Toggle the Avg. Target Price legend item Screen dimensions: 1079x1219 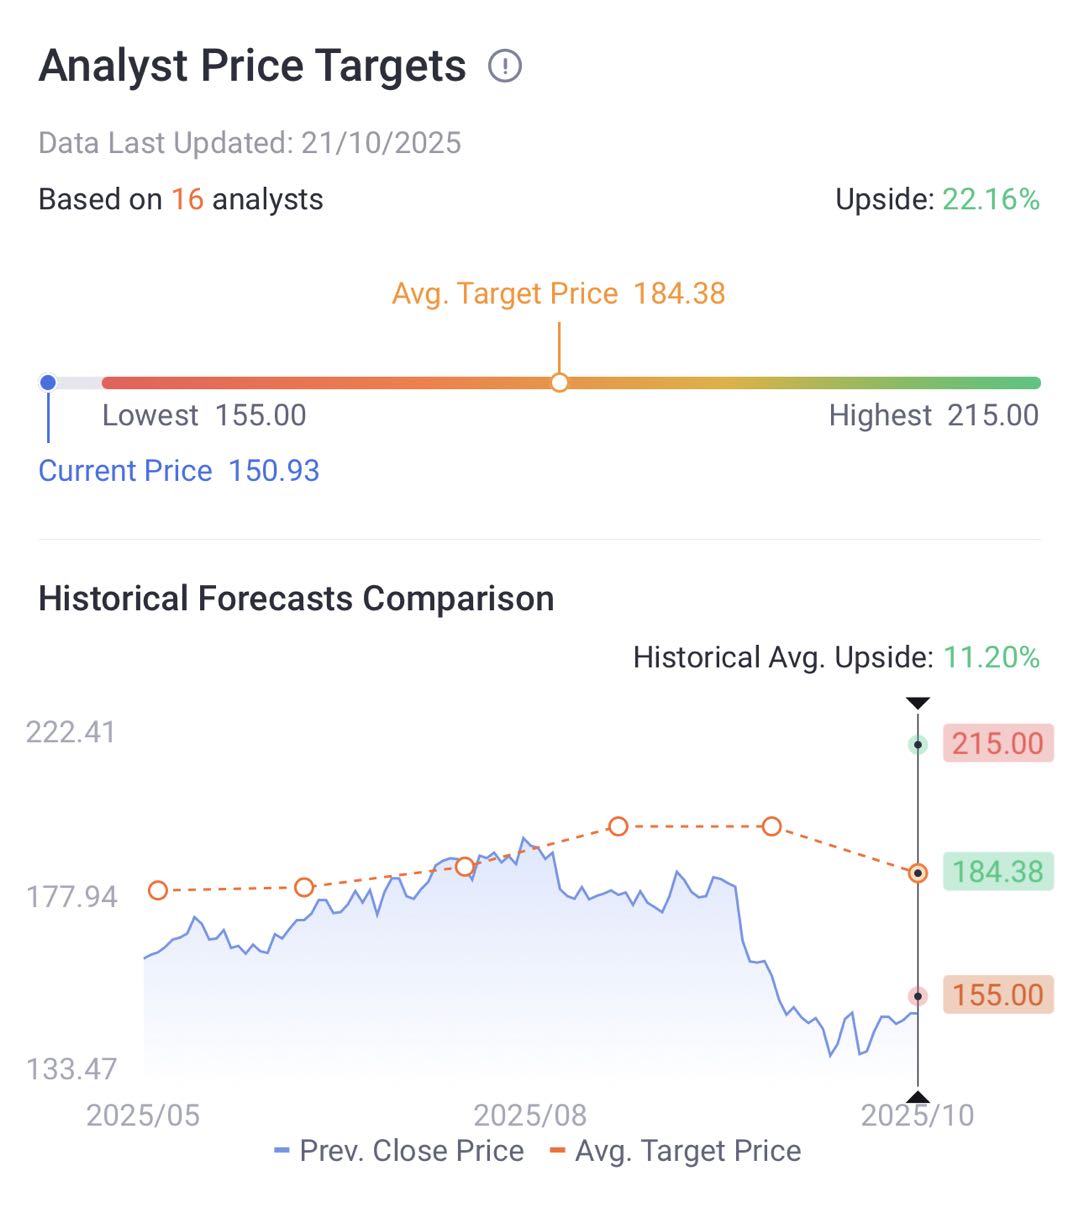pos(676,1151)
